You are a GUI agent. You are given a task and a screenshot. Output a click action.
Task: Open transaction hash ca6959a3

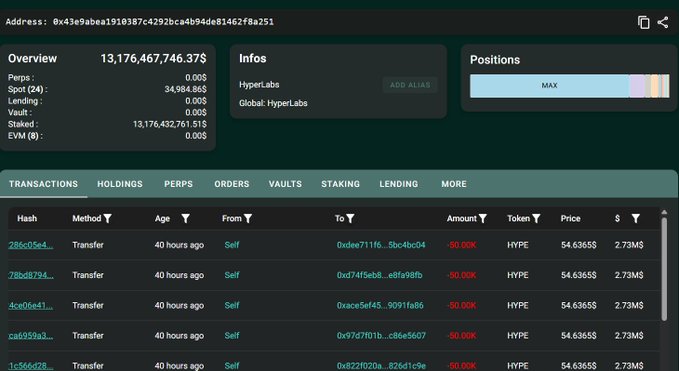(31, 336)
